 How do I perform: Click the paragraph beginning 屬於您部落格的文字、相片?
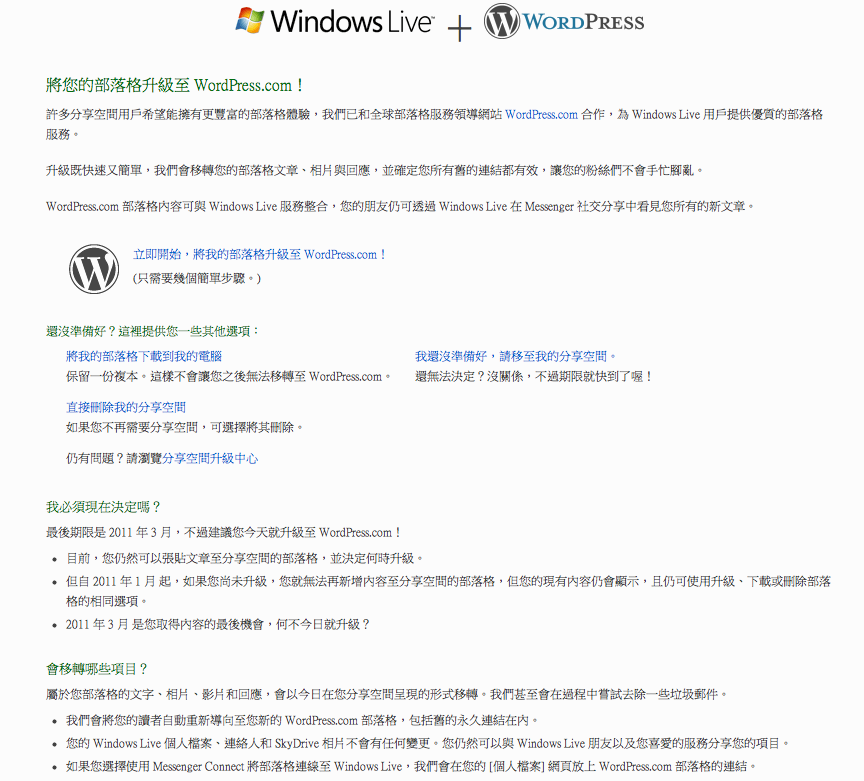pyautogui.click(x=387, y=694)
